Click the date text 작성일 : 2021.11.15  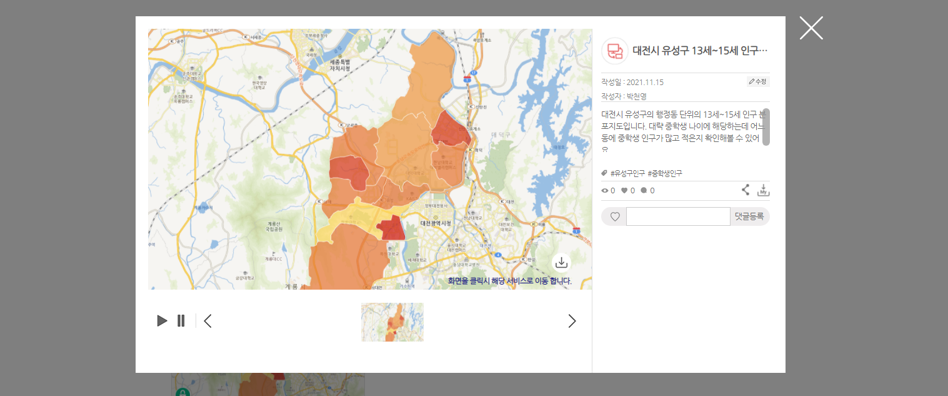tap(632, 82)
